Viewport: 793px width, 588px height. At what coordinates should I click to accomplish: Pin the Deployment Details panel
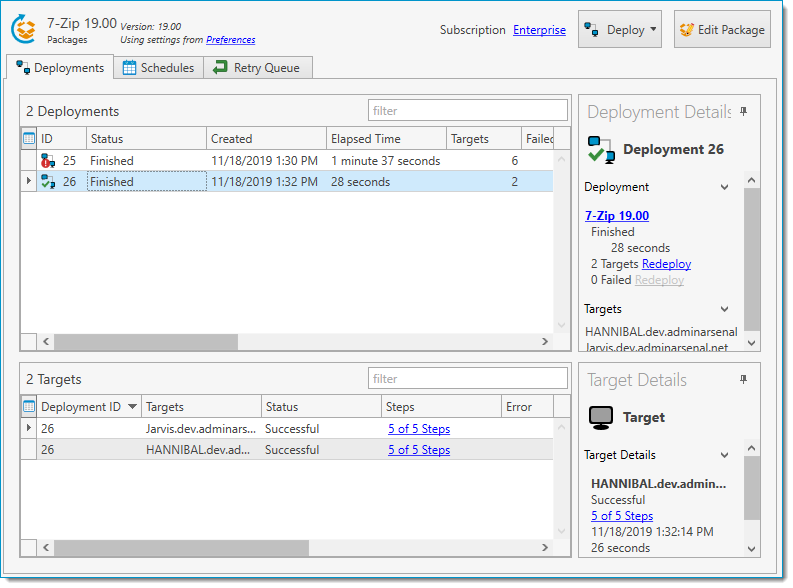743,112
